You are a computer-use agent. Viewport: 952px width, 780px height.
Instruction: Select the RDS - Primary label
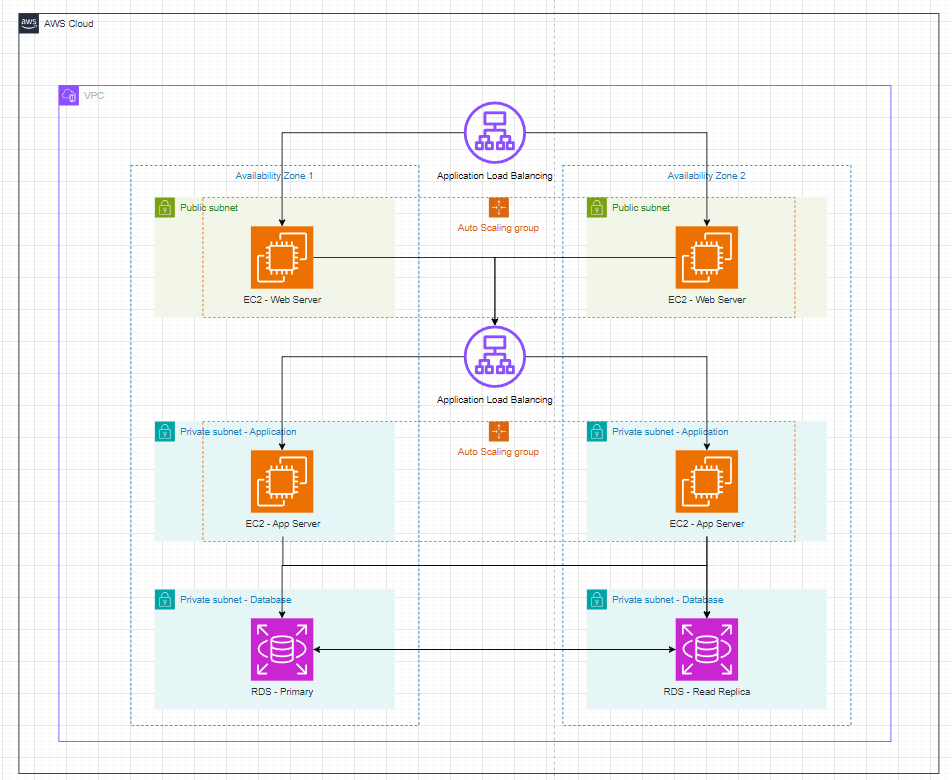tap(282, 692)
